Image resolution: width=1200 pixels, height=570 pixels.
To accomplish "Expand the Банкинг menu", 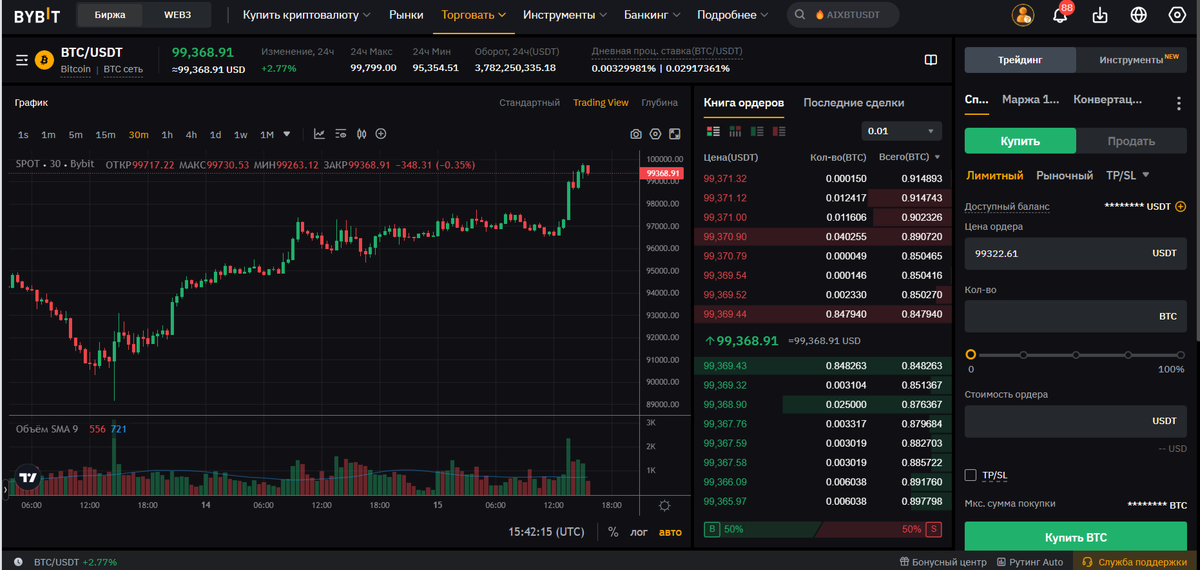I will (x=652, y=15).
